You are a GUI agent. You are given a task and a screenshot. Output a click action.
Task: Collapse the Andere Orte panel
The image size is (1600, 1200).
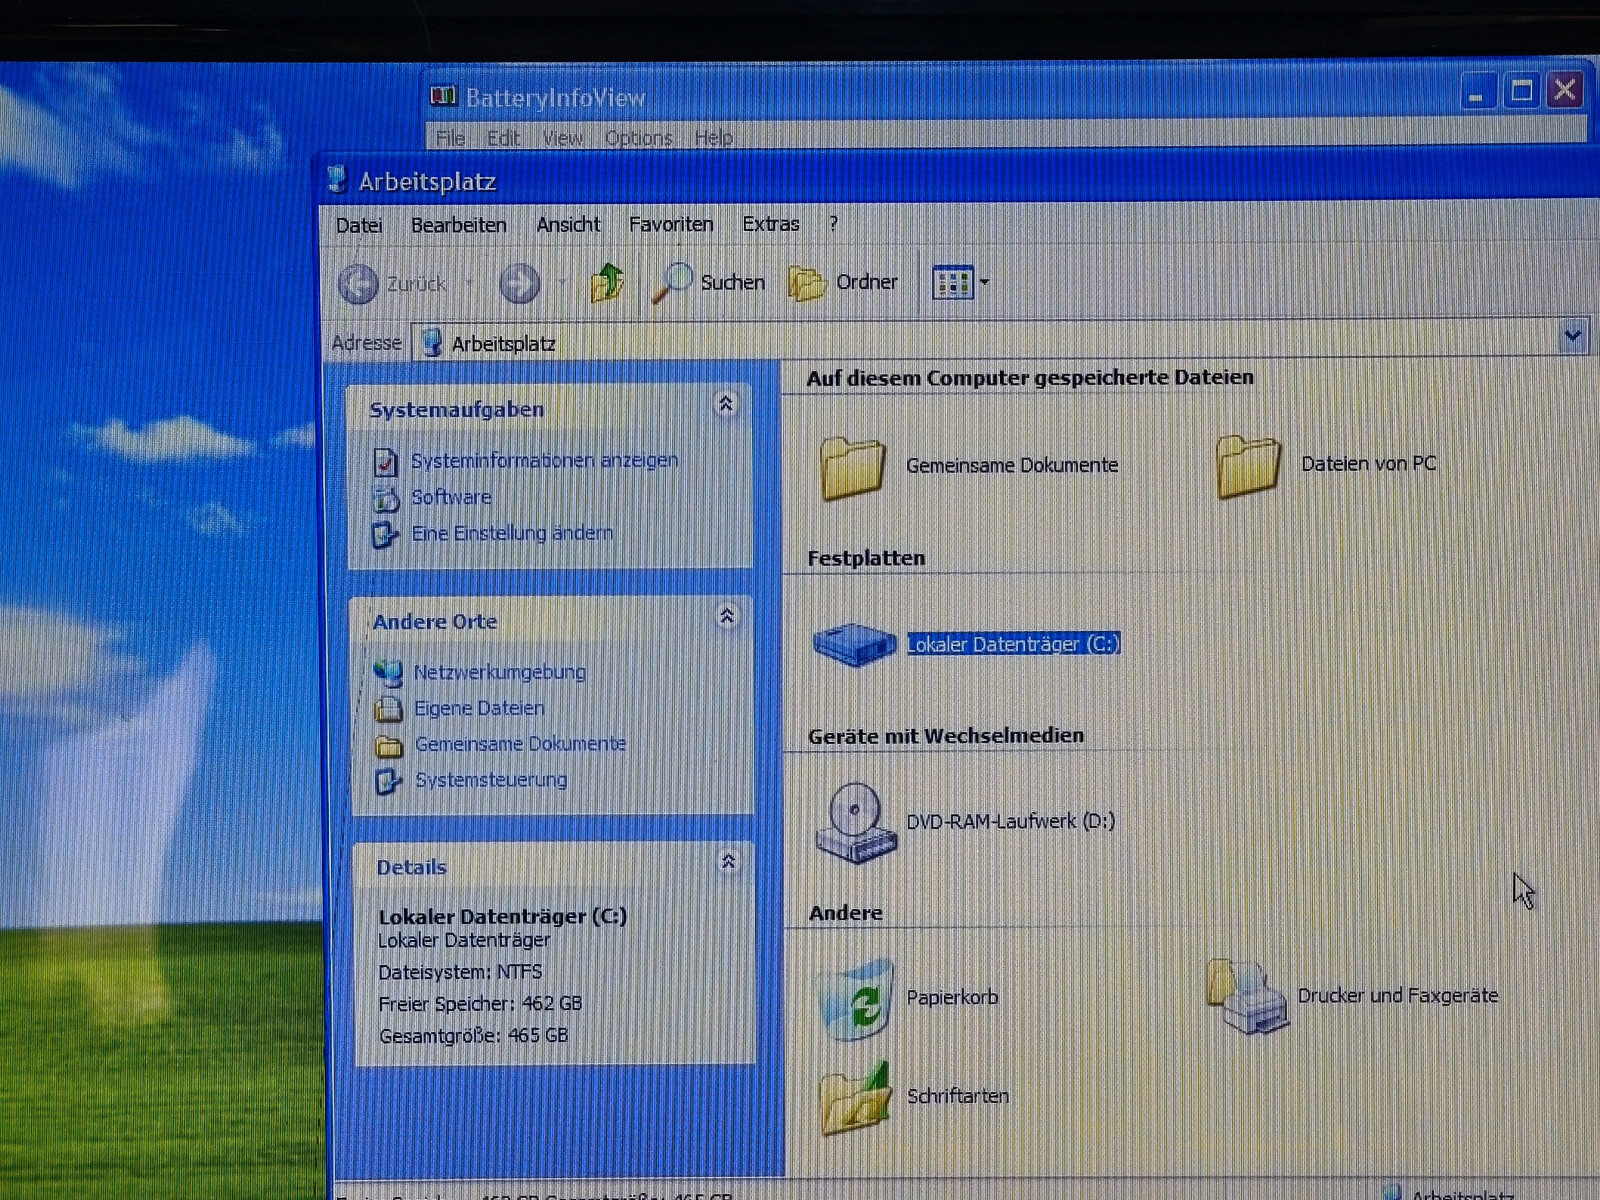click(x=727, y=616)
